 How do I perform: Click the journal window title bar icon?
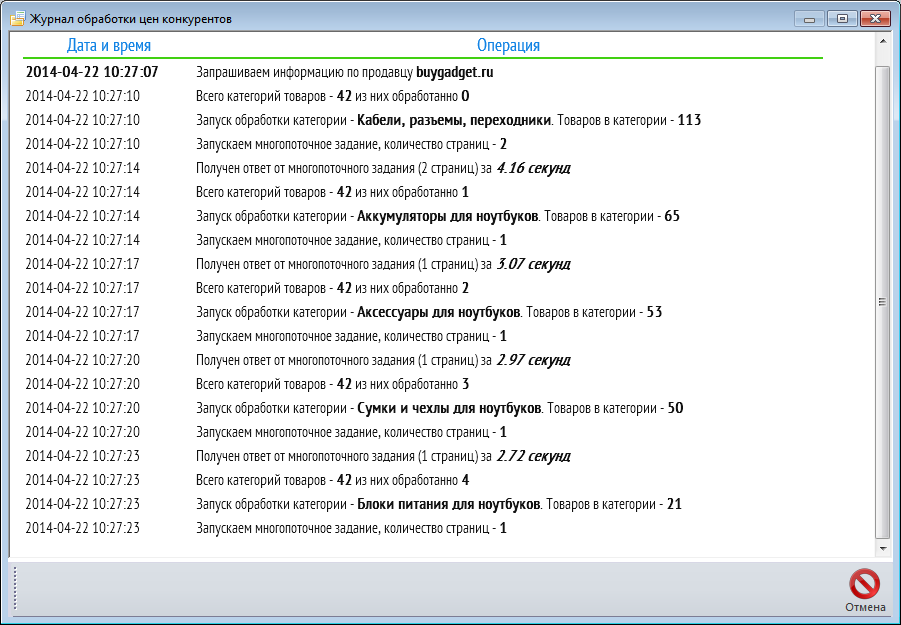click(x=17, y=18)
